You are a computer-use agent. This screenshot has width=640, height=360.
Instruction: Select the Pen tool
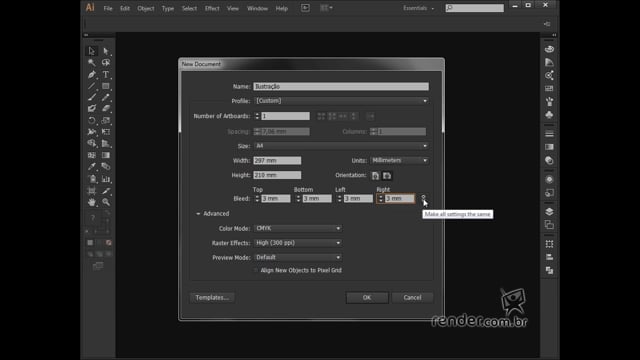click(91, 74)
